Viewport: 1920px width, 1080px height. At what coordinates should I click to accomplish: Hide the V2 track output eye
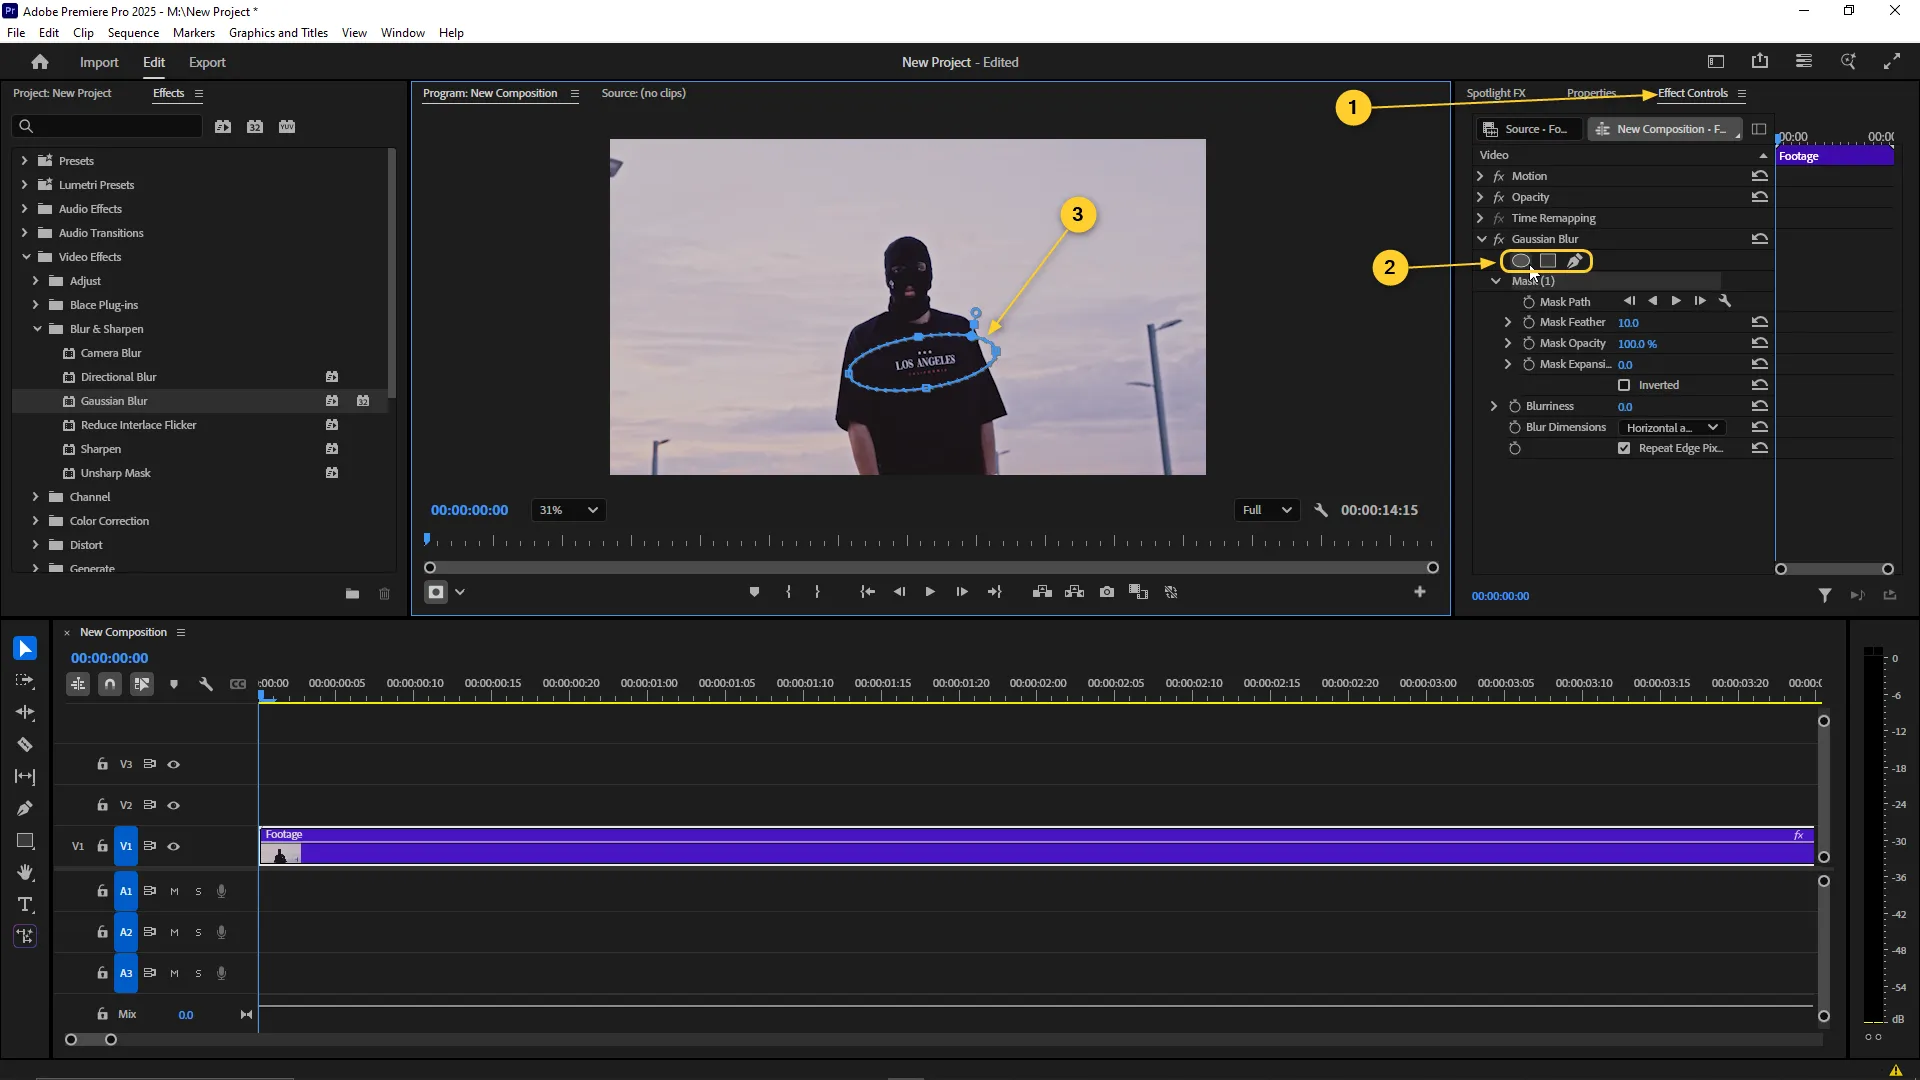pyautogui.click(x=173, y=805)
